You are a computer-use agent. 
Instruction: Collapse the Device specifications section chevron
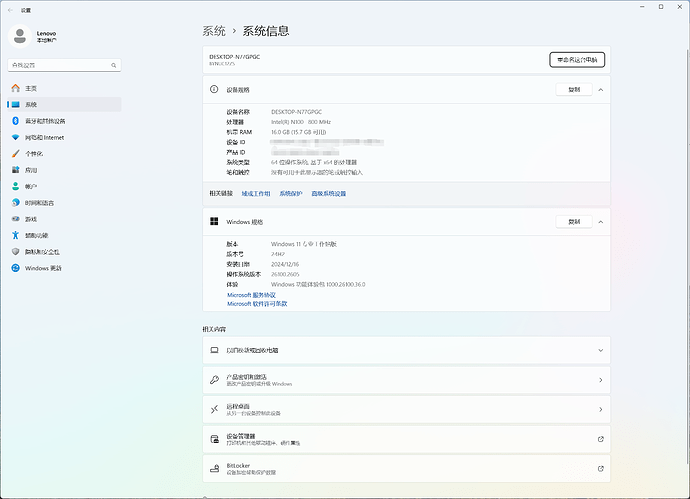600,90
